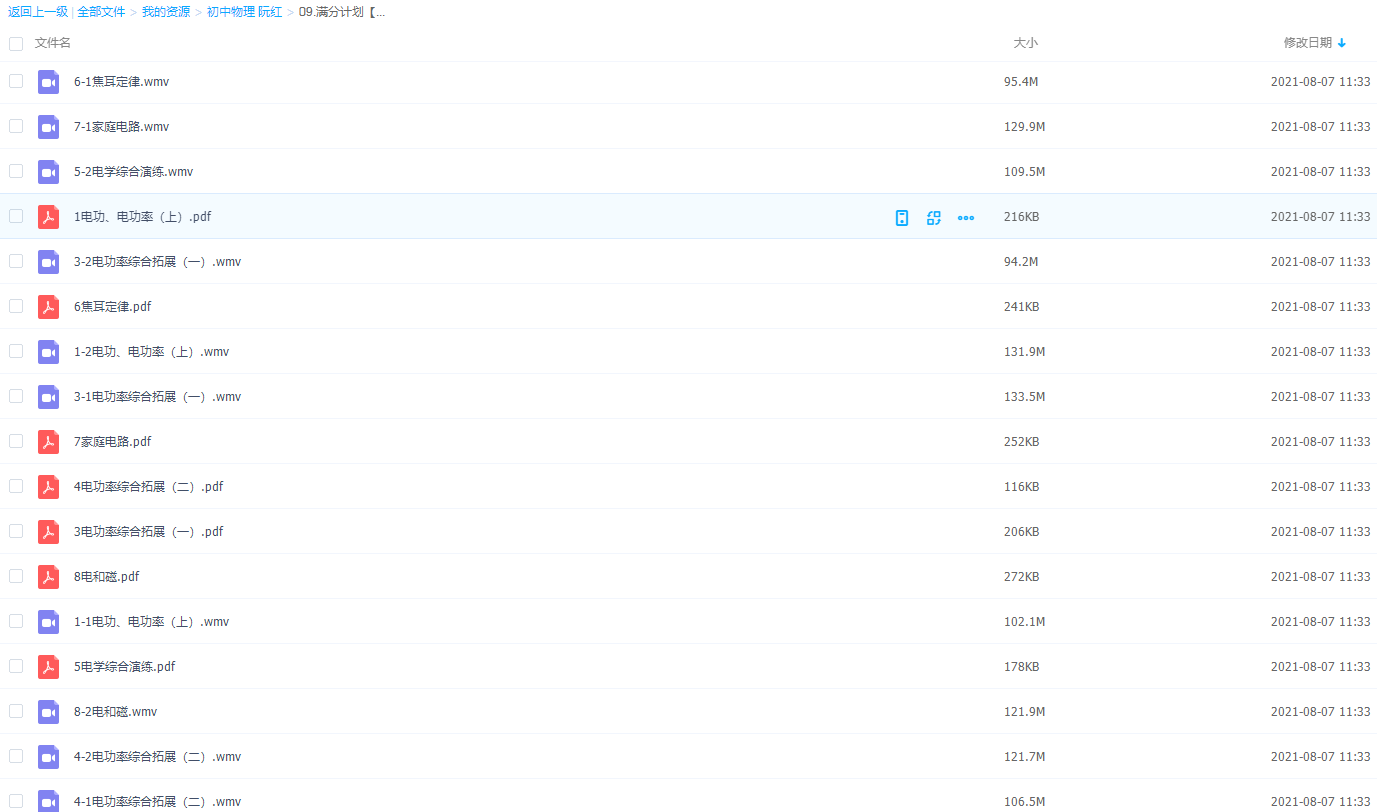Toggle the sort arrow next to 修改日期
The width and height of the screenshot is (1377, 812).
pyautogui.click(x=1342, y=43)
